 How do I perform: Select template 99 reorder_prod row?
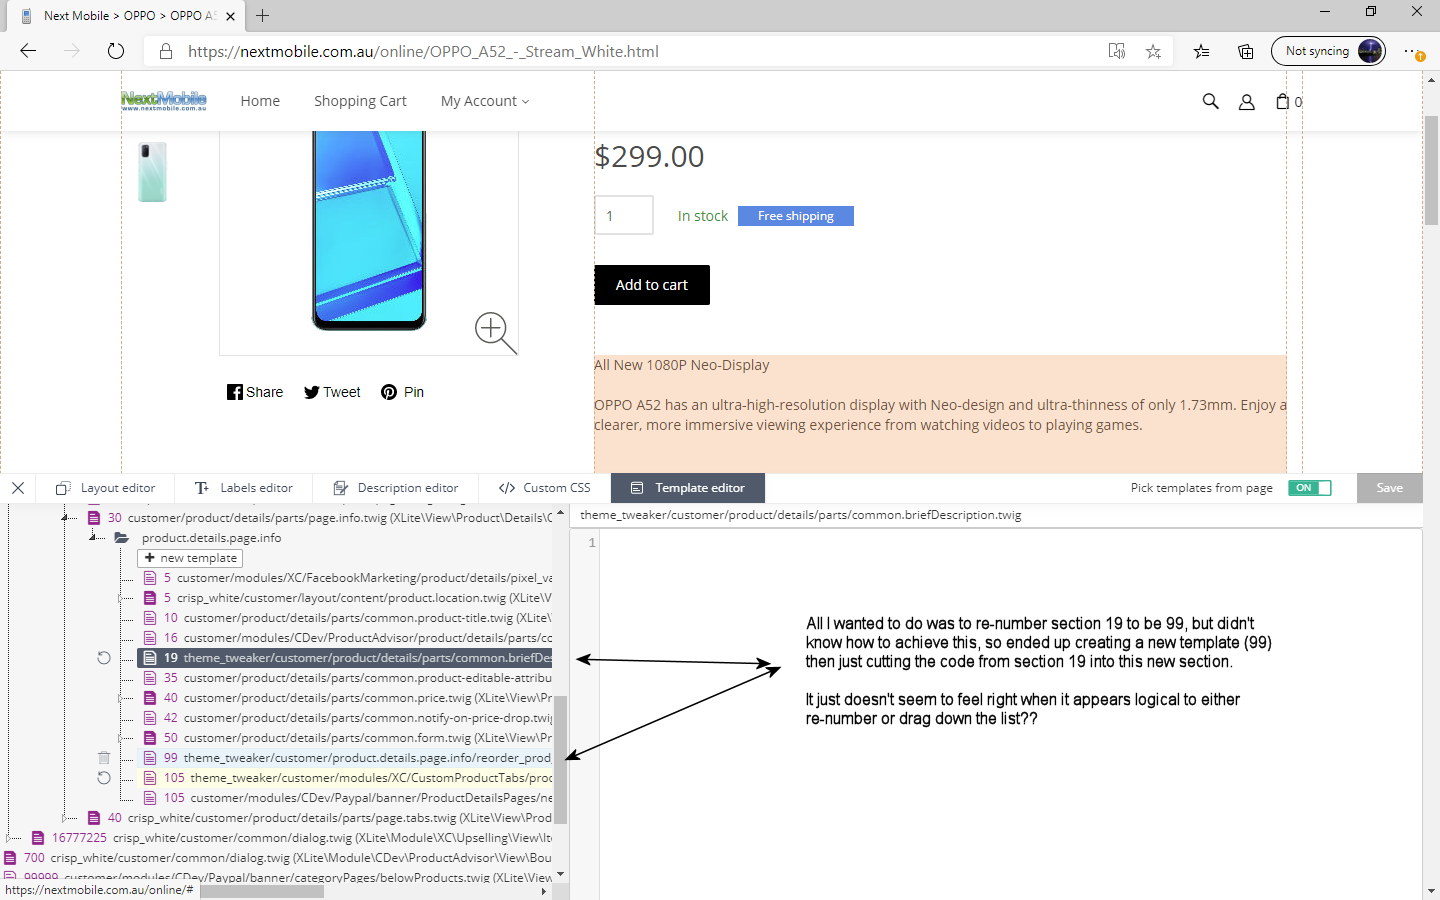click(346, 758)
